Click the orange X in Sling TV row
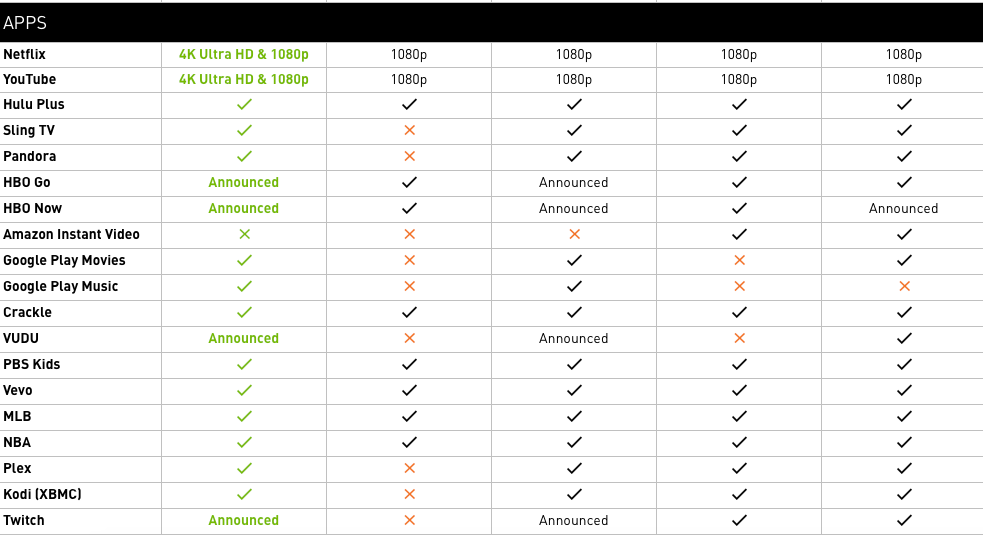The image size is (983, 535). (409, 130)
